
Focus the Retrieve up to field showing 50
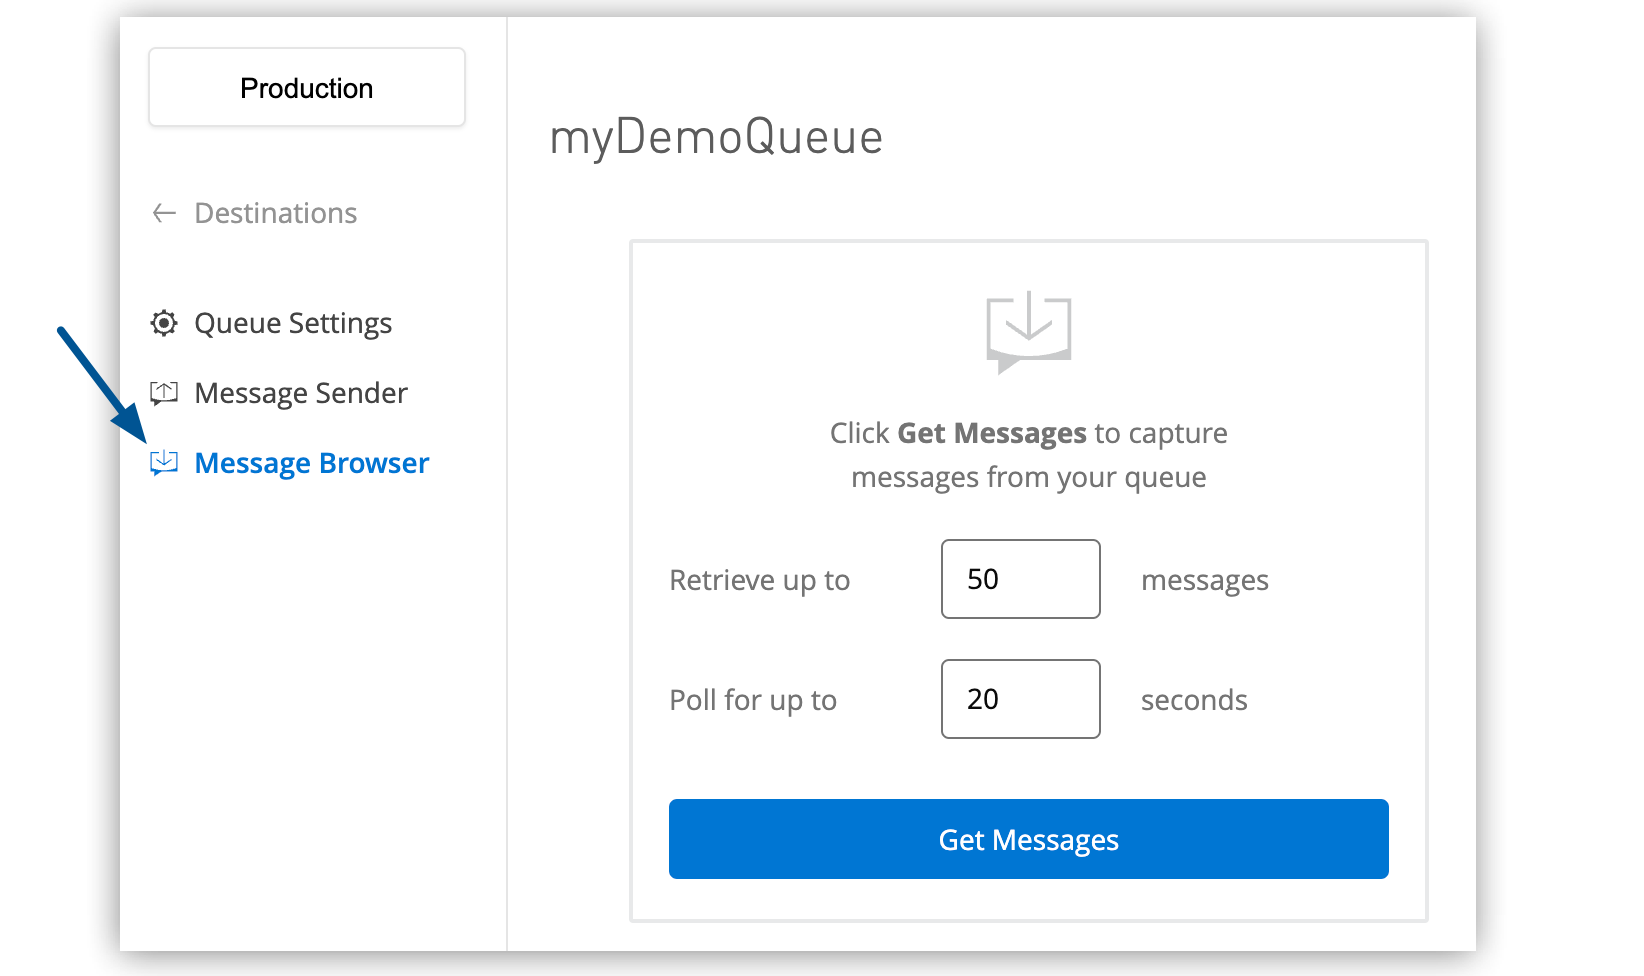(x=1020, y=579)
